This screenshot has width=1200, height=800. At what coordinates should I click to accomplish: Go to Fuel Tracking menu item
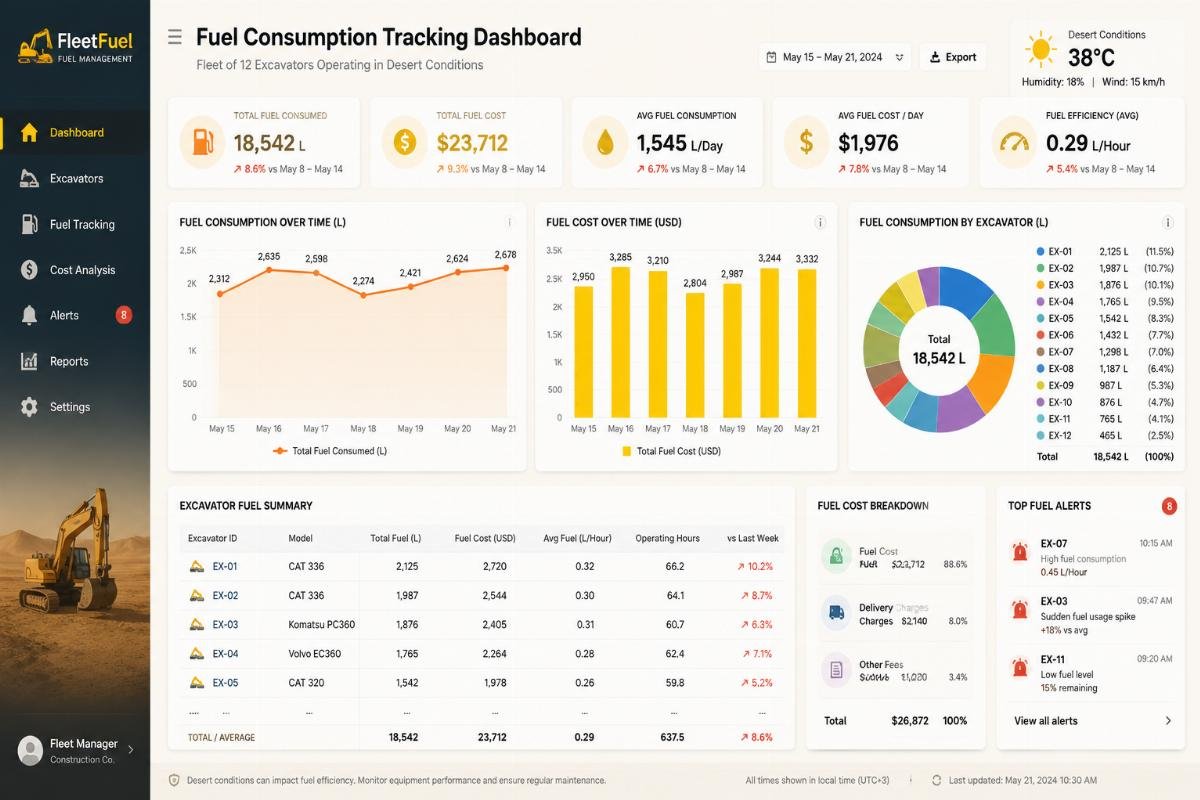(75, 224)
